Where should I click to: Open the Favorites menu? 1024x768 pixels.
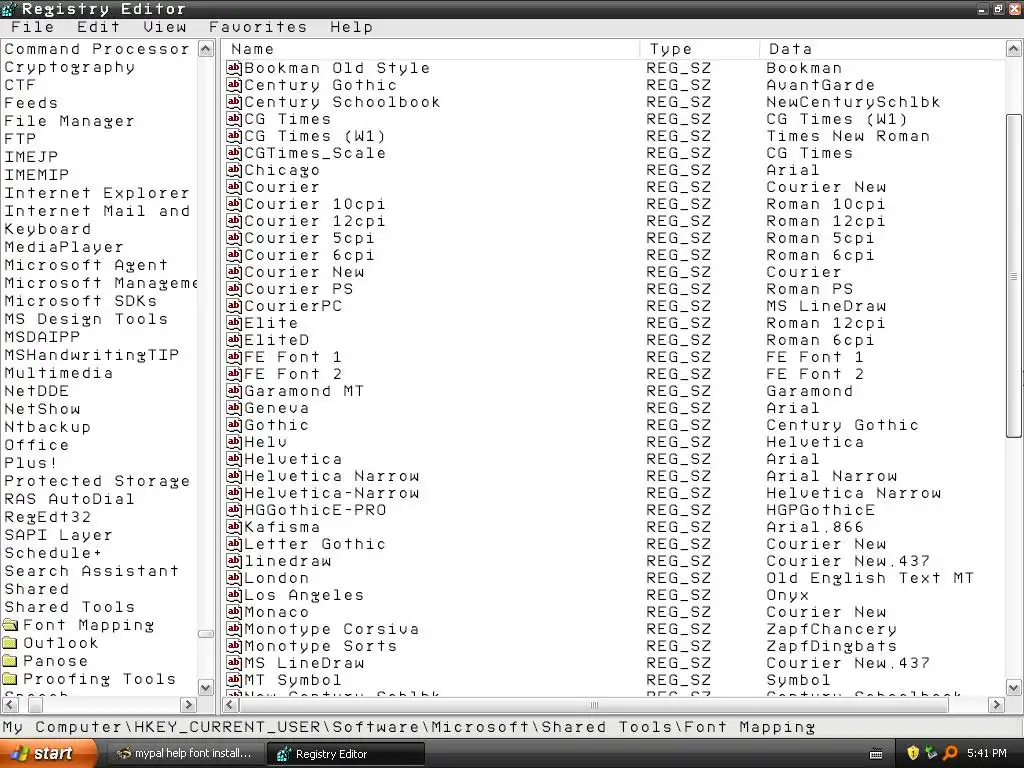(257, 27)
